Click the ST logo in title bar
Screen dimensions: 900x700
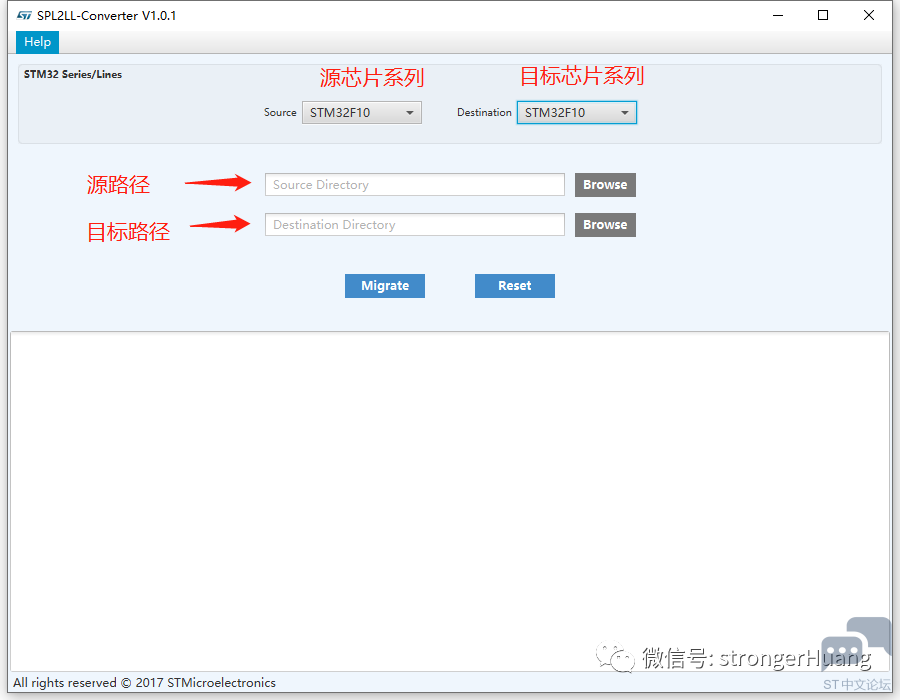point(24,15)
